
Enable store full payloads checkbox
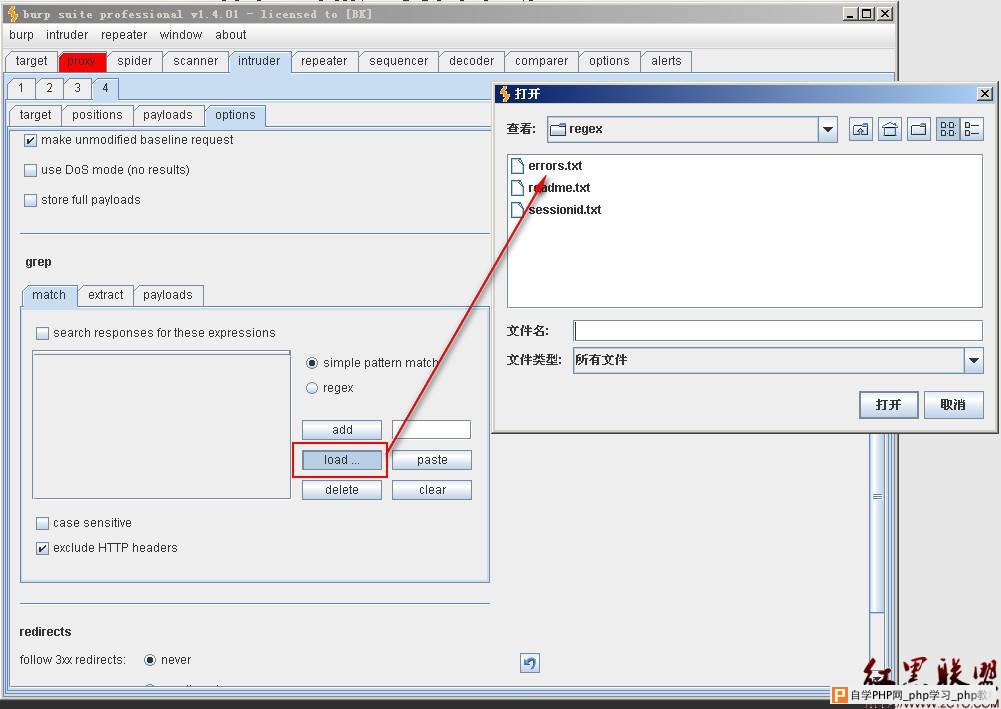(30, 200)
